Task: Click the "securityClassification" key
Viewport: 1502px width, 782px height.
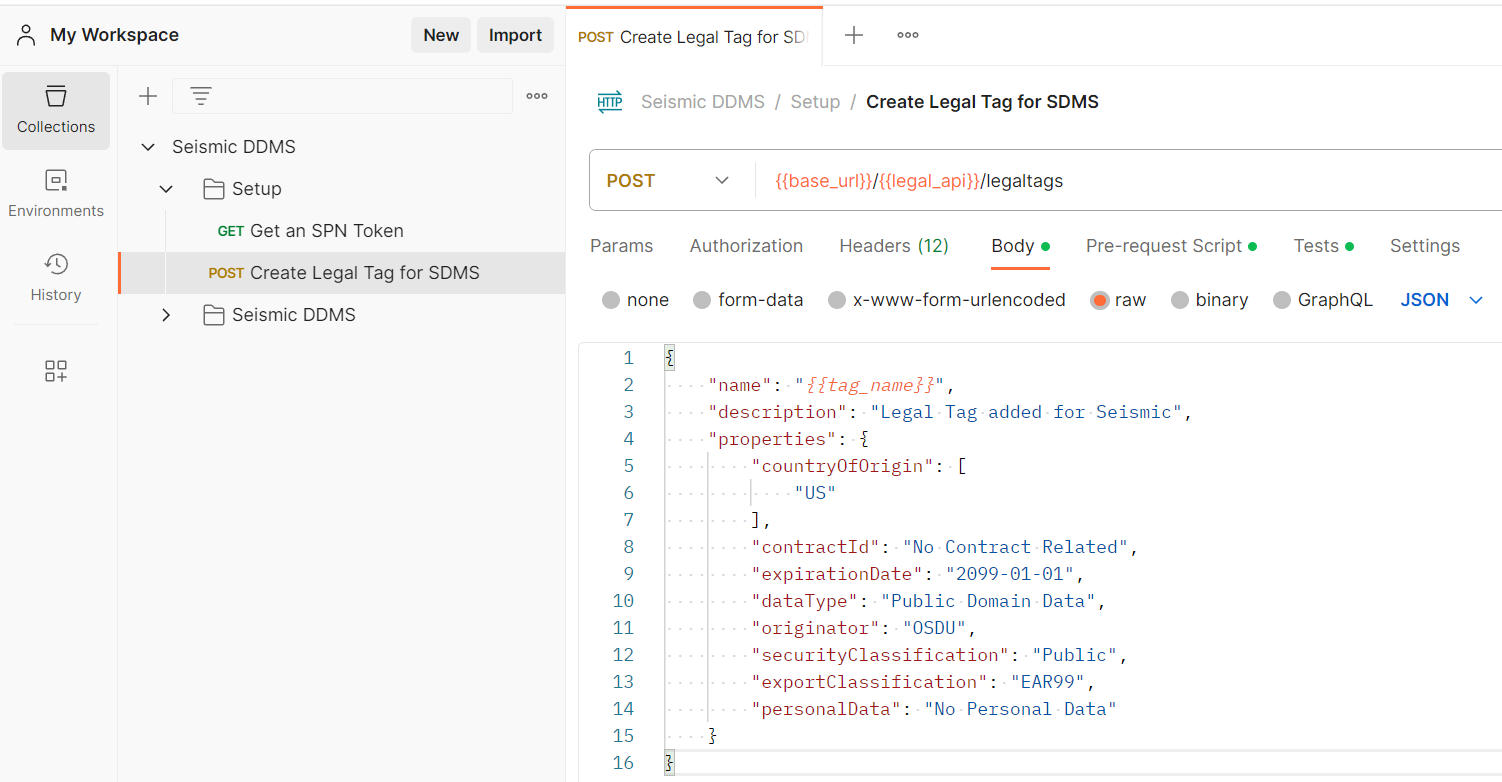Action: [881, 655]
